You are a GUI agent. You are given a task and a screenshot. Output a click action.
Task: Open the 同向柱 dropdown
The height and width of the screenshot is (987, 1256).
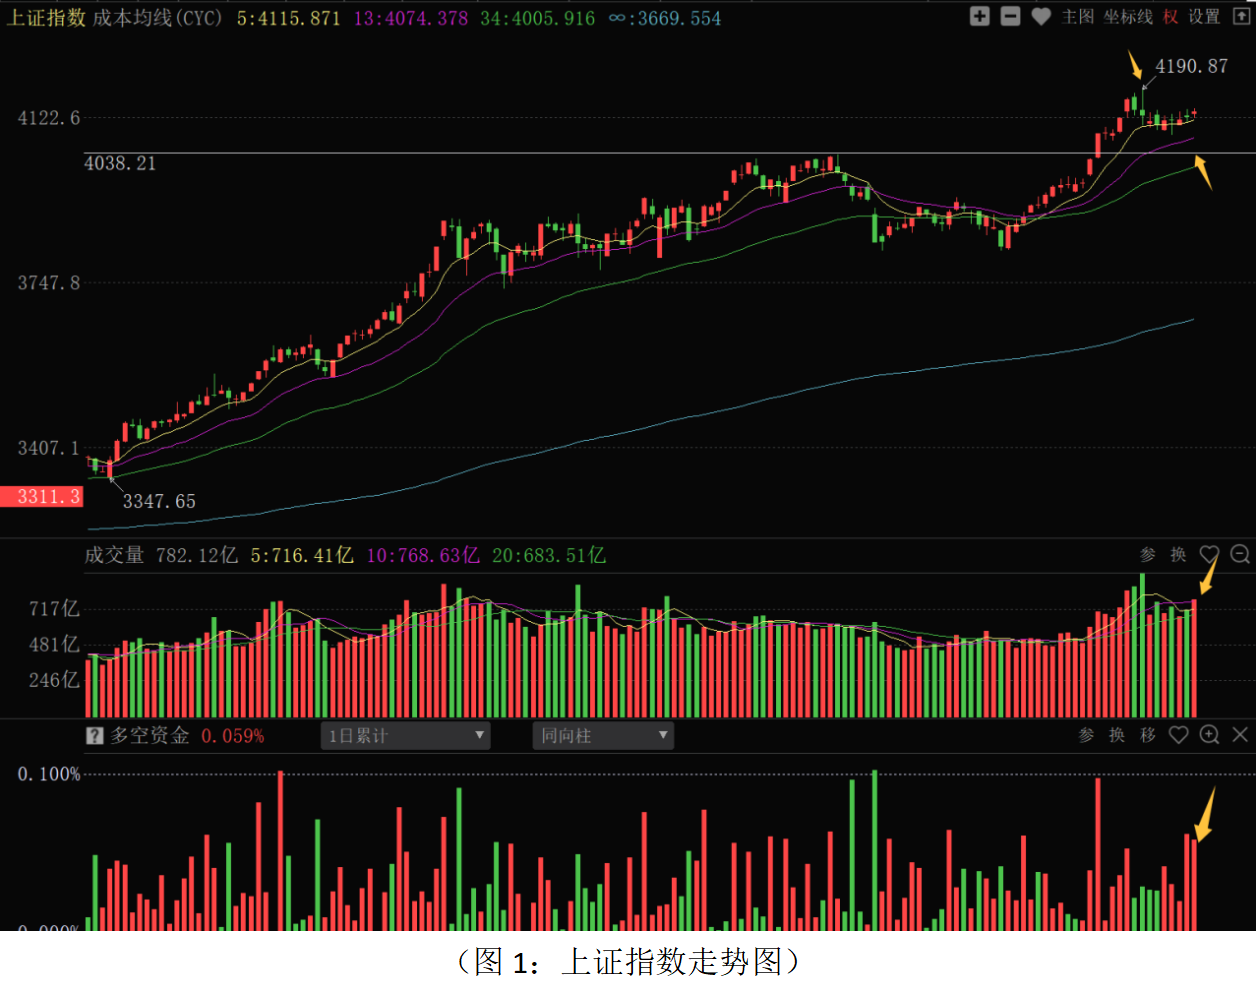pos(603,736)
